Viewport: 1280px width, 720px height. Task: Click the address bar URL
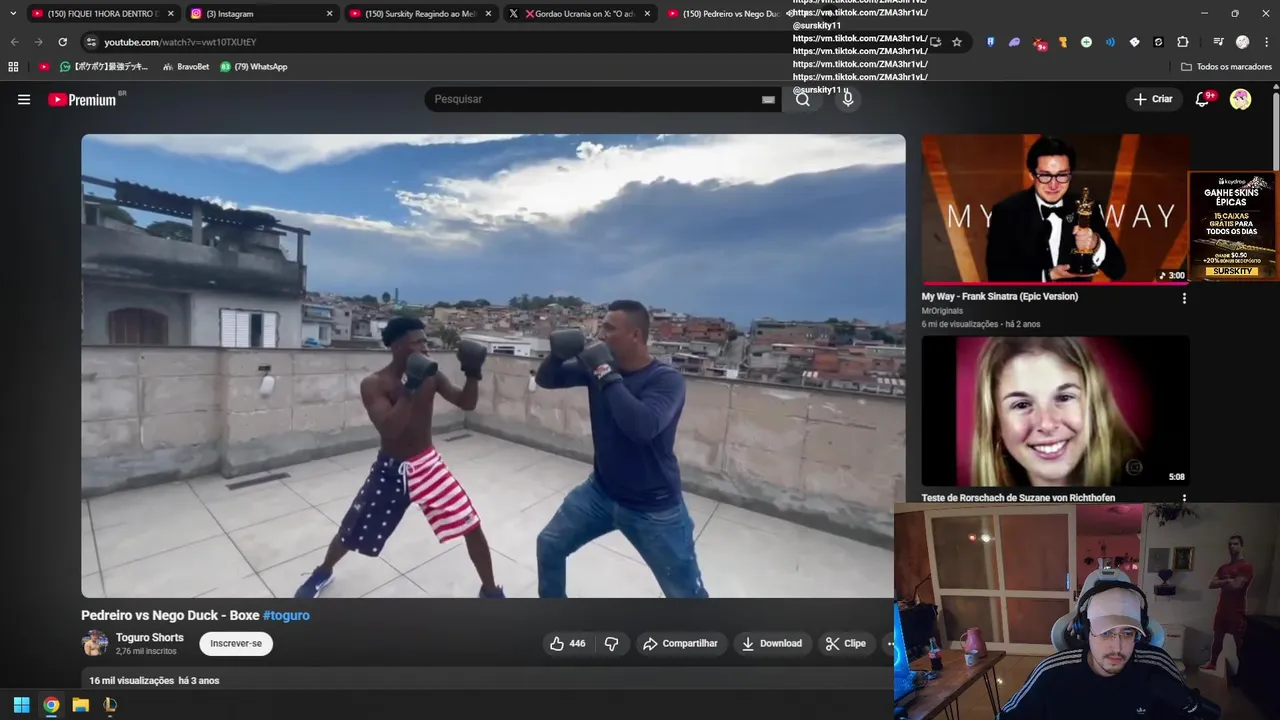pos(180,42)
